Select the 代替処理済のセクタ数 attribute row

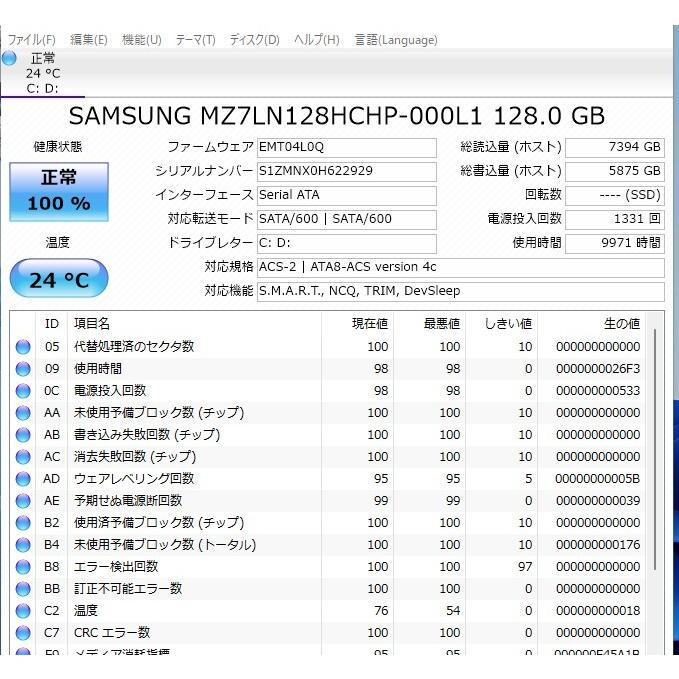tap(328, 347)
